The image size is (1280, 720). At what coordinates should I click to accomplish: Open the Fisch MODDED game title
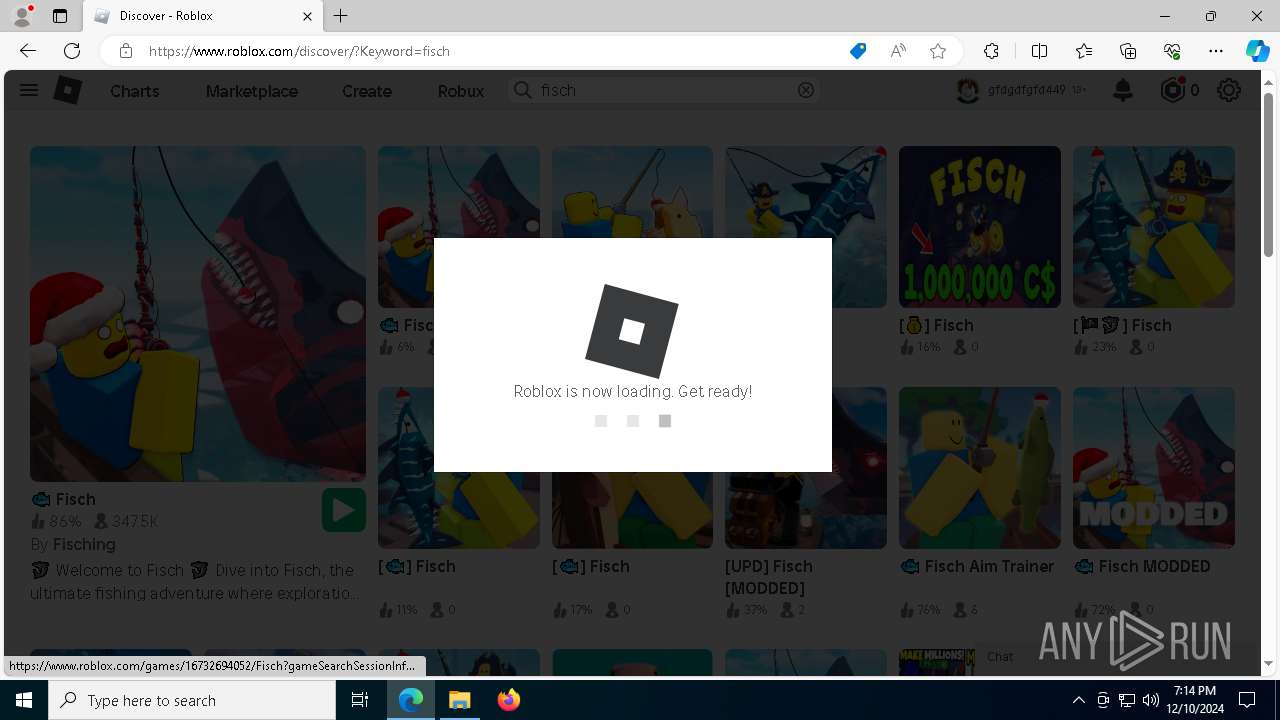tap(1142, 566)
